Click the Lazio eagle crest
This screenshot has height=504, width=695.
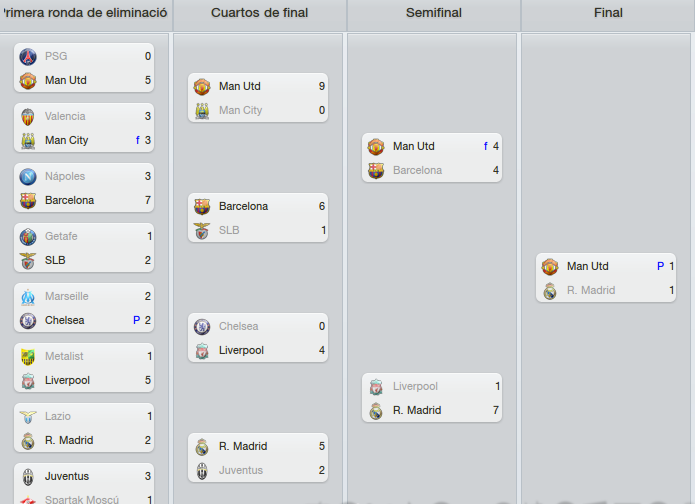[28, 417]
